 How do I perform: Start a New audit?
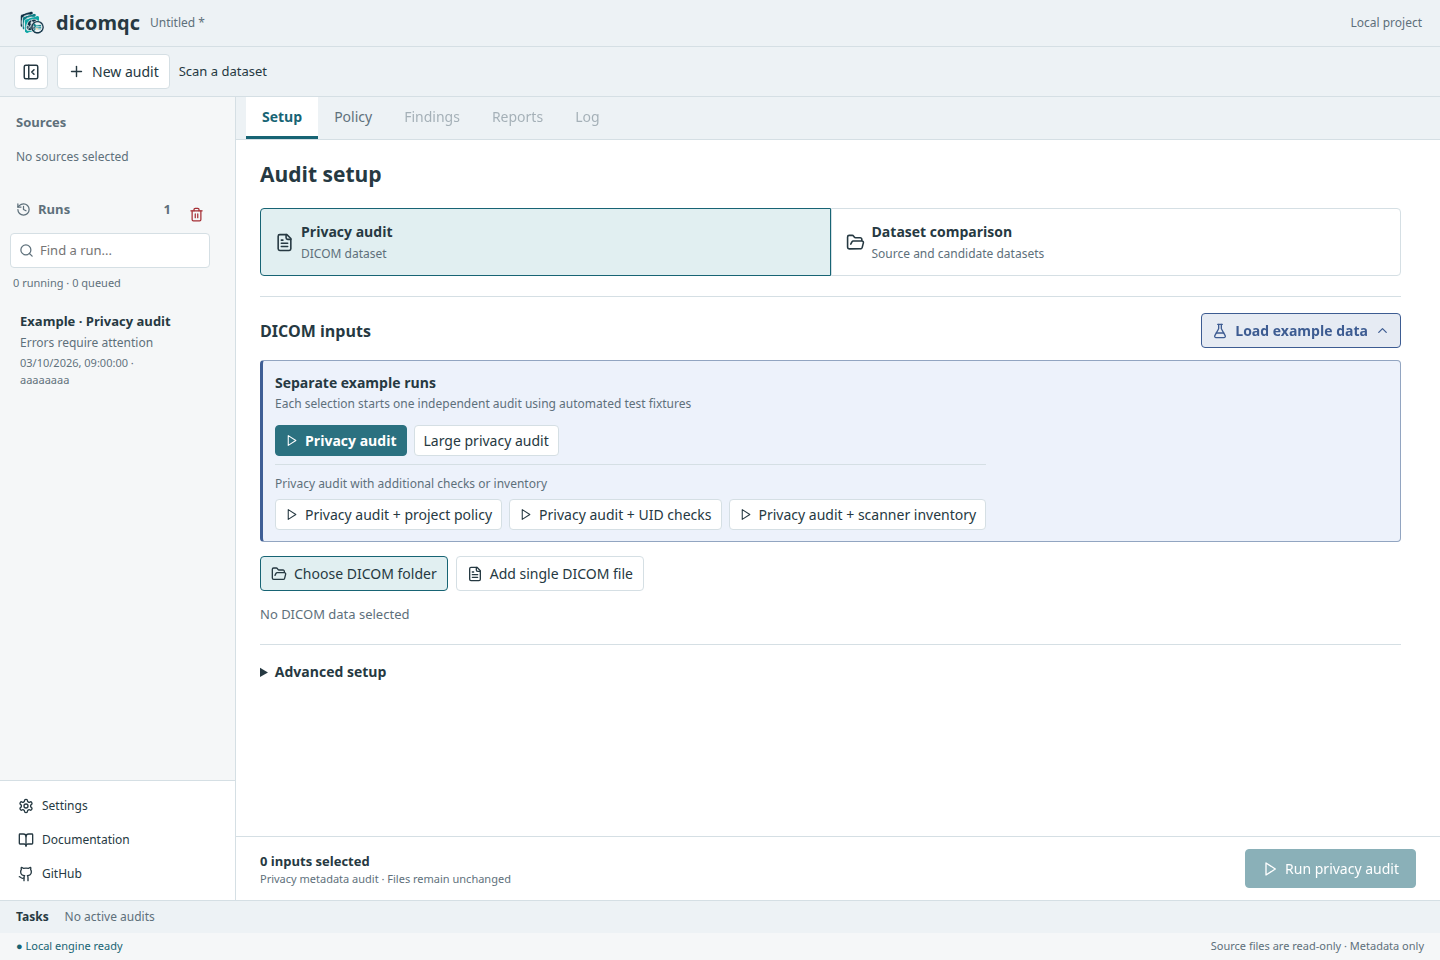[x=114, y=72]
